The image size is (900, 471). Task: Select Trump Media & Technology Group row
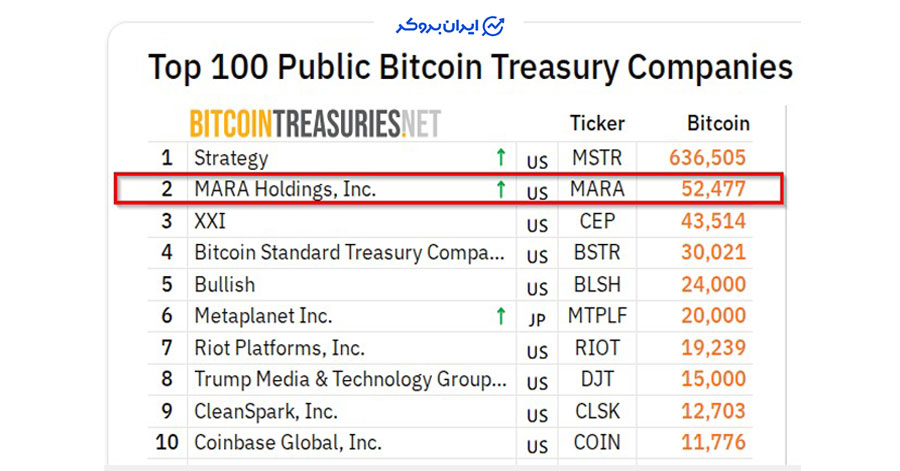tap(349, 380)
